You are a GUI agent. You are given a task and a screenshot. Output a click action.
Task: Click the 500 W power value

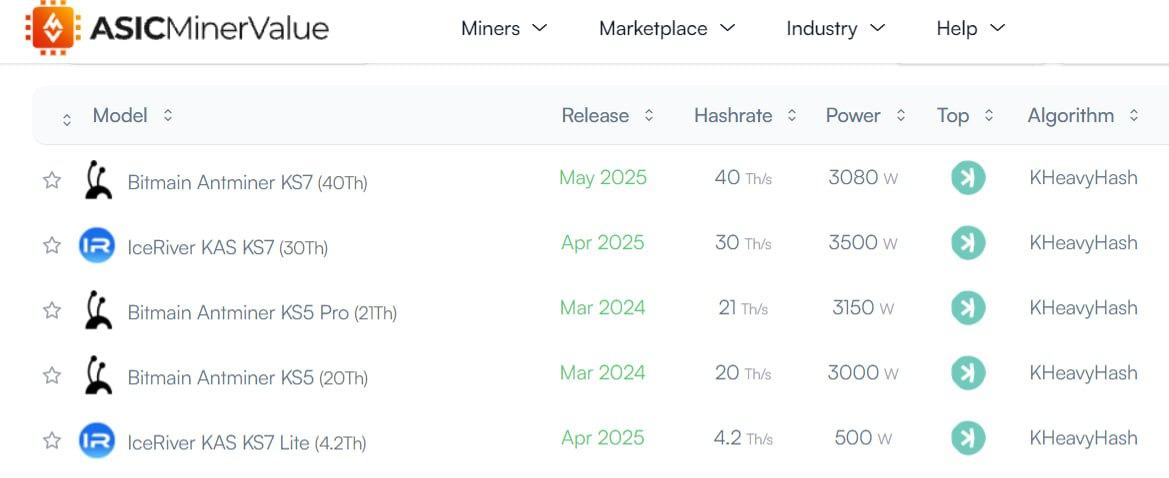(x=863, y=437)
